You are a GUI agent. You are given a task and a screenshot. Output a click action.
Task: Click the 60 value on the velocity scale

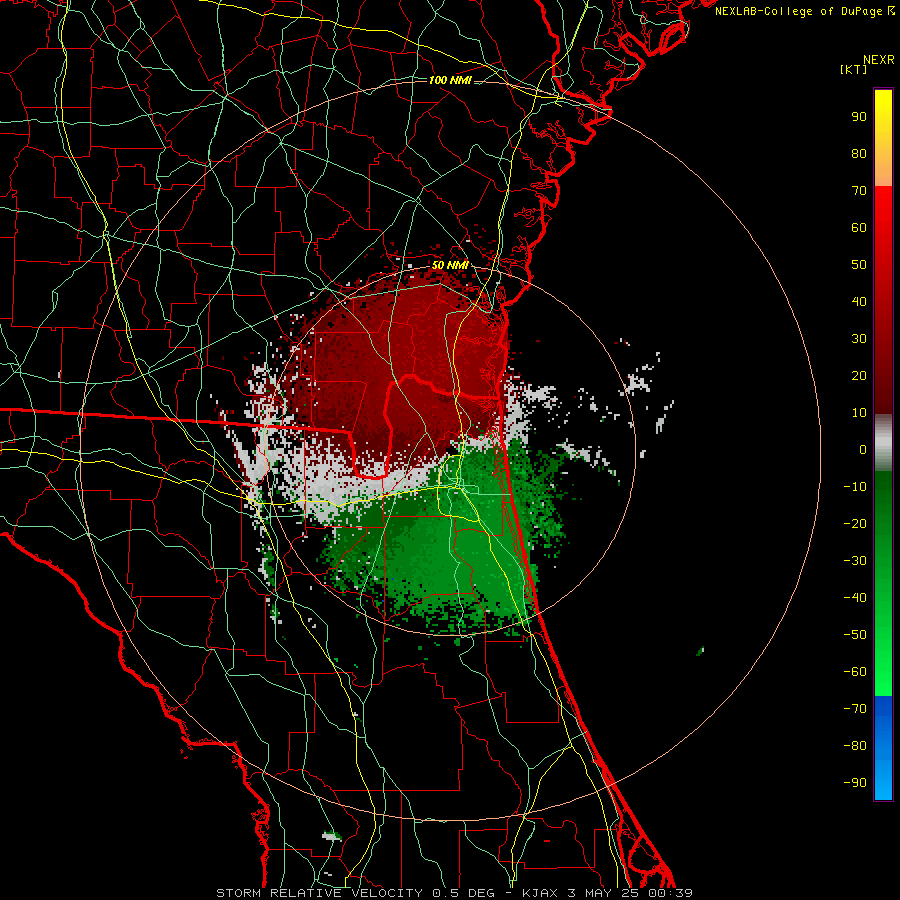859,228
